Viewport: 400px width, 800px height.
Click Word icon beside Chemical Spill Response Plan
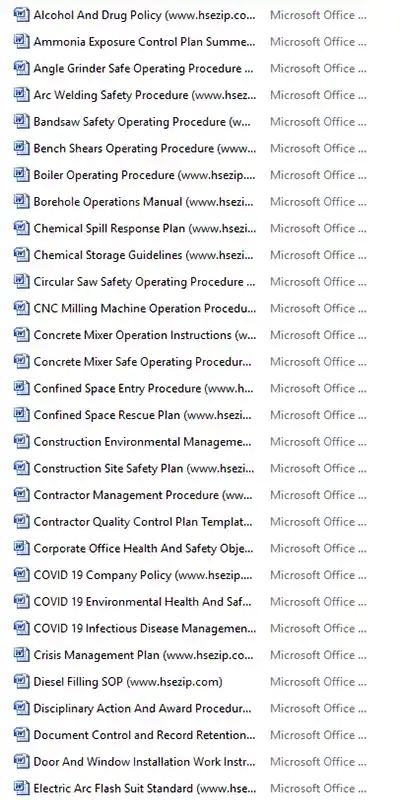(x=21, y=228)
